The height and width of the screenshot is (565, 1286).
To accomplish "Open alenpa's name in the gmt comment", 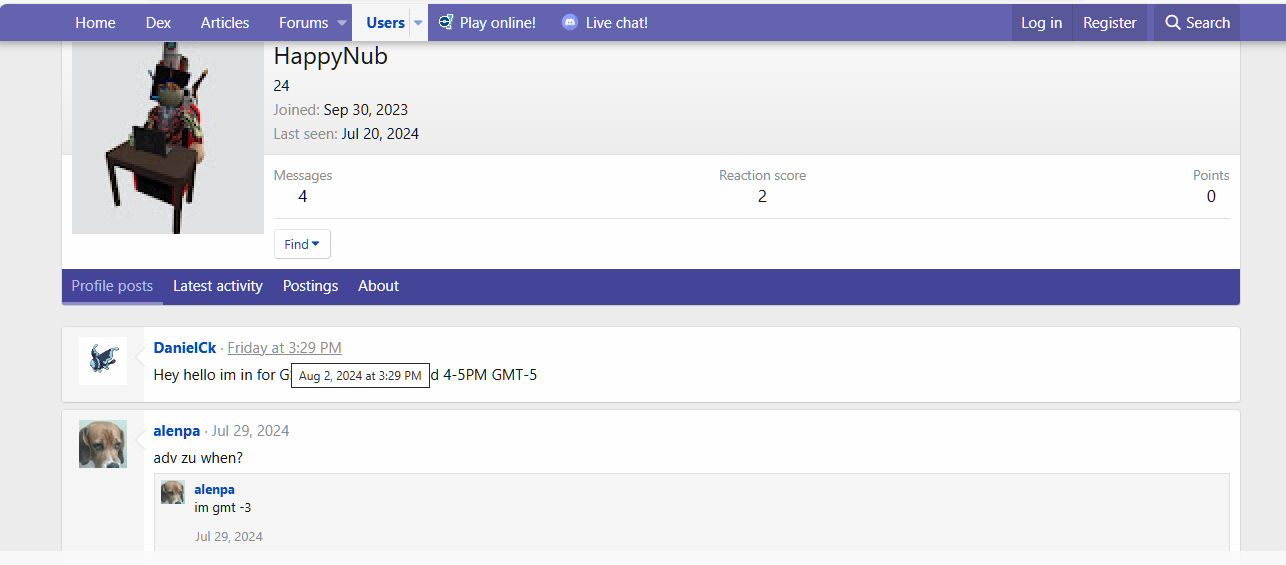I will (x=214, y=489).
